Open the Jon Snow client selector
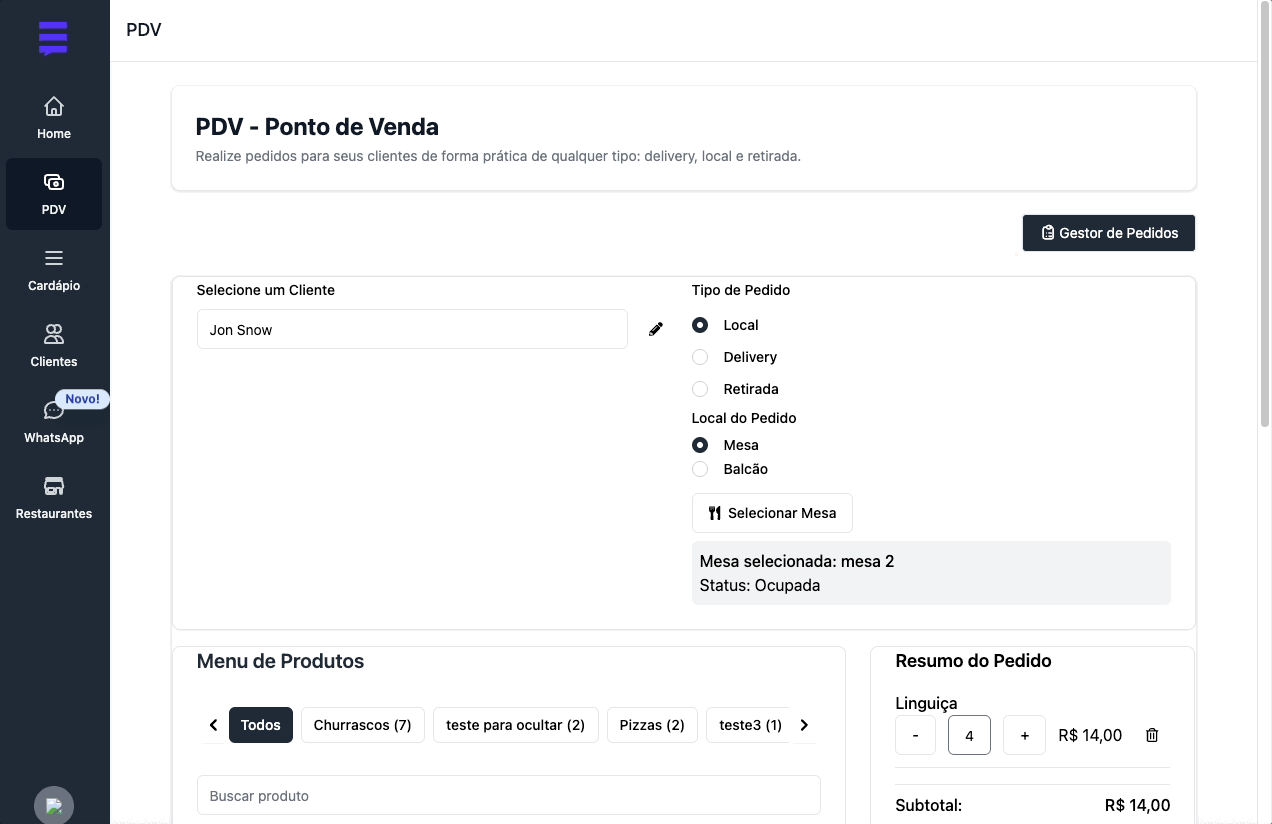This screenshot has height=824, width=1272. (412, 329)
